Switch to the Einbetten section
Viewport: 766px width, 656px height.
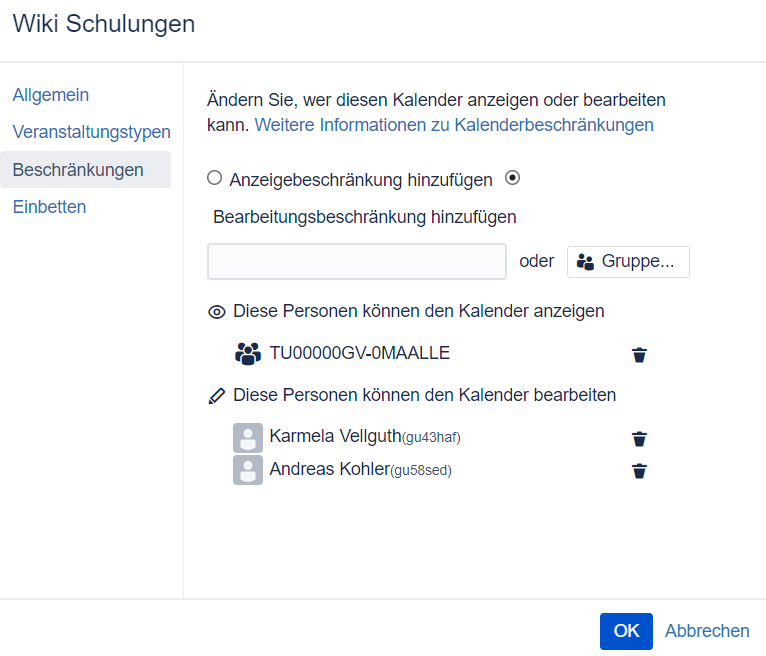[x=49, y=207]
